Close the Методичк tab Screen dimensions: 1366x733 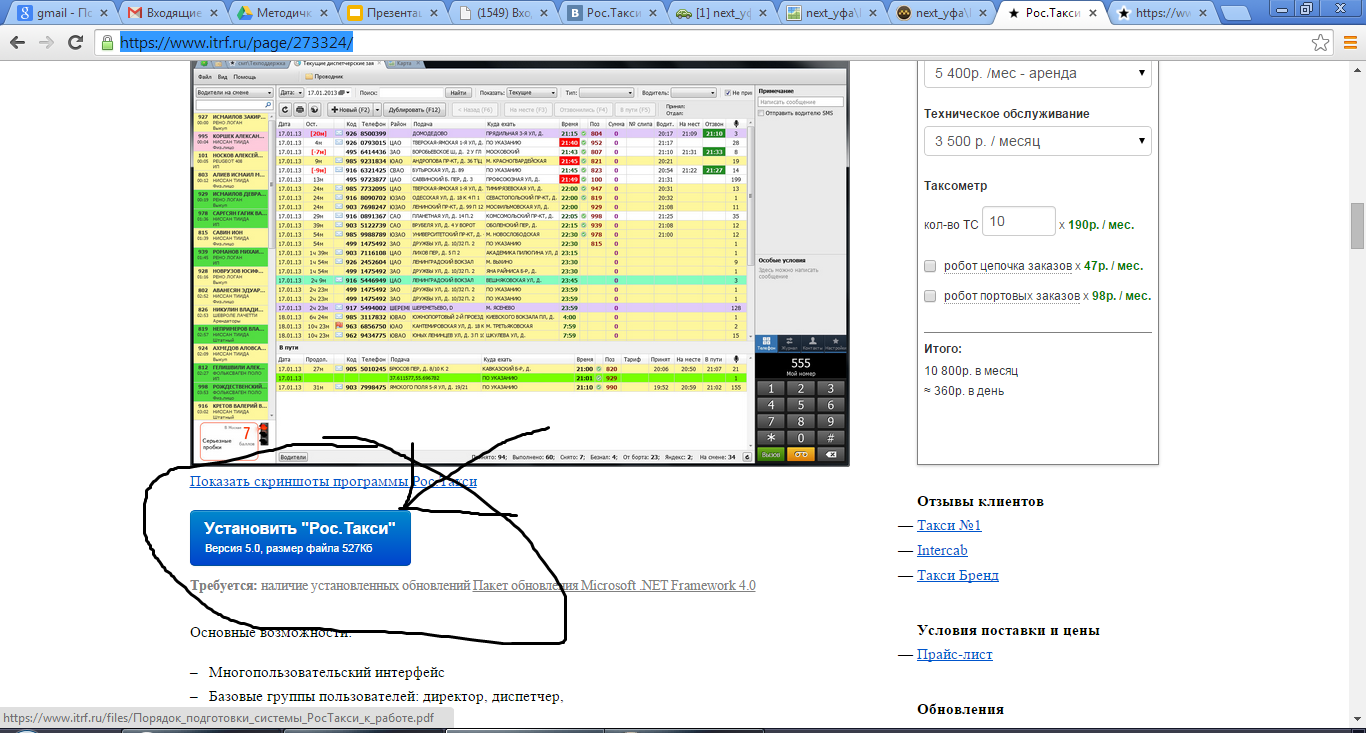tap(322, 13)
